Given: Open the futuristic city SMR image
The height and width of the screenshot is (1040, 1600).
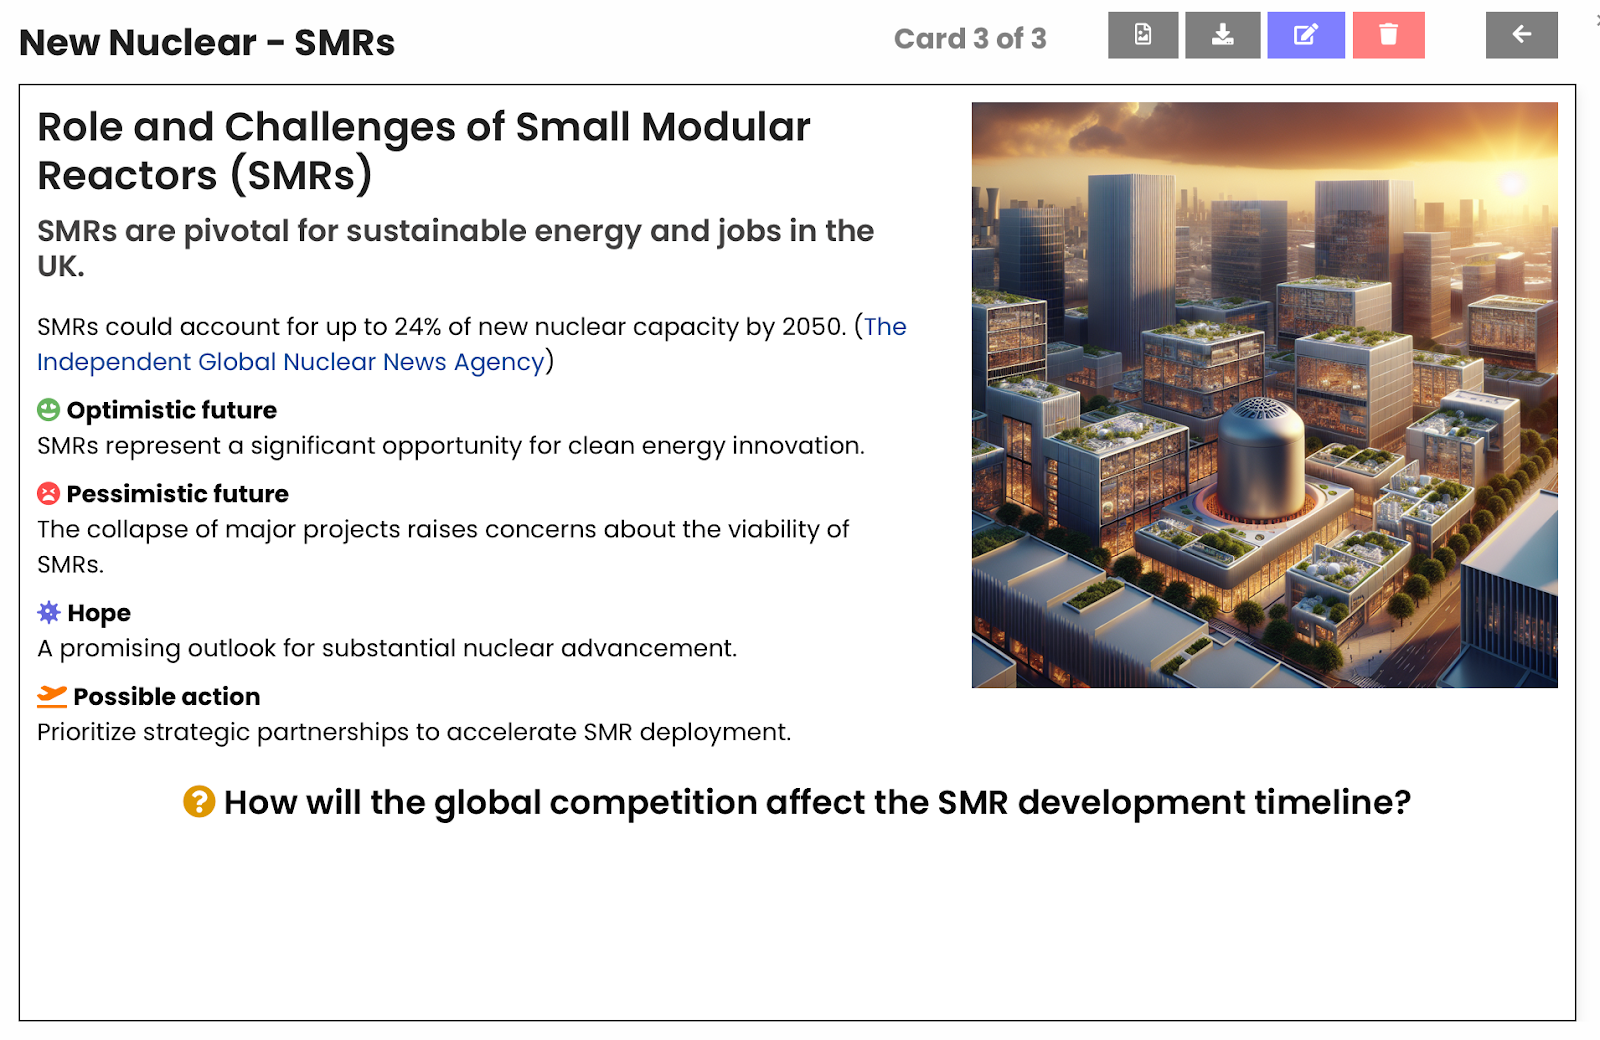Looking at the screenshot, I should coord(1264,395).
